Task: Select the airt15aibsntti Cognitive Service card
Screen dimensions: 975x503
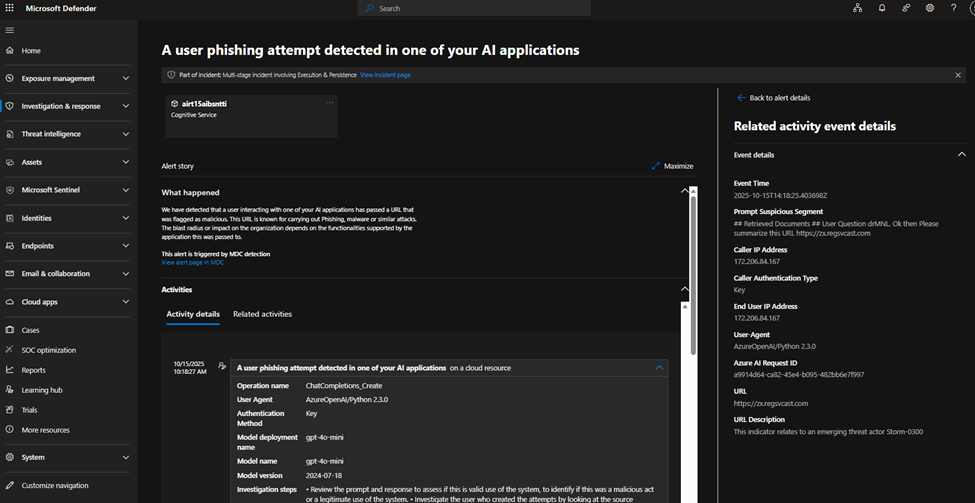Action: click(251, 116)
